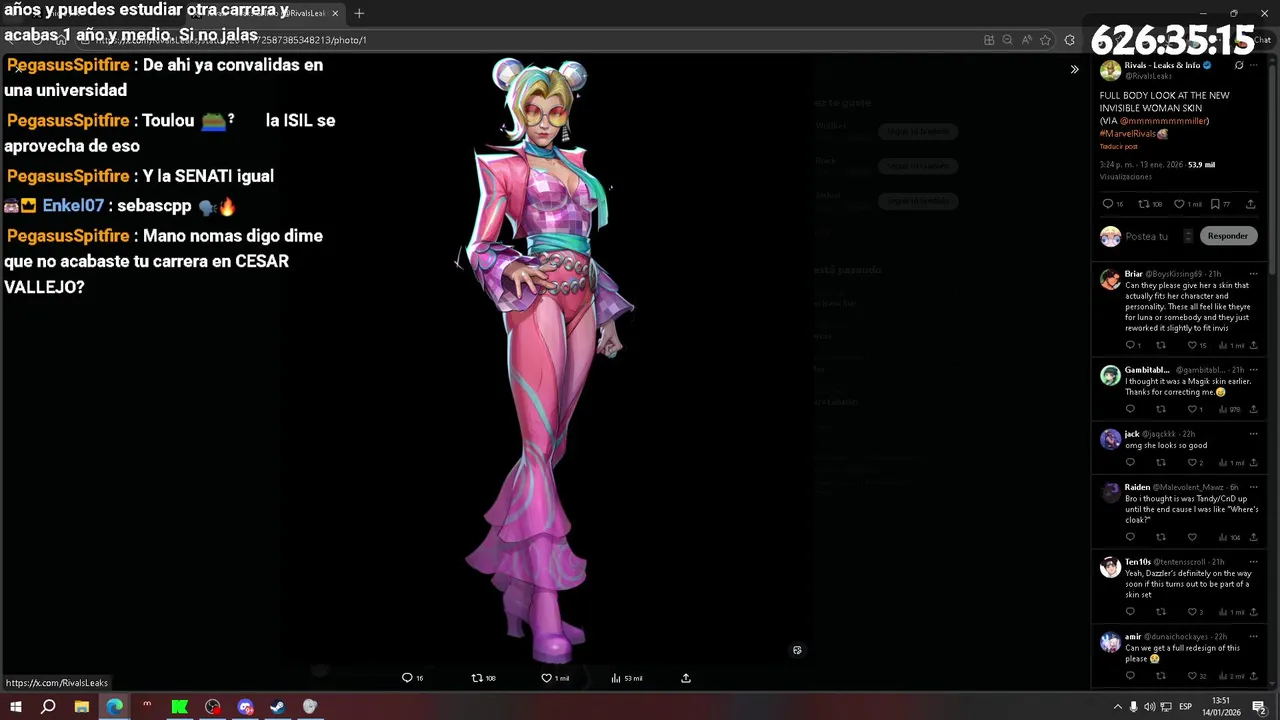
Task: Open more options on Ten10s's reply
Action: pos(1253,562)
